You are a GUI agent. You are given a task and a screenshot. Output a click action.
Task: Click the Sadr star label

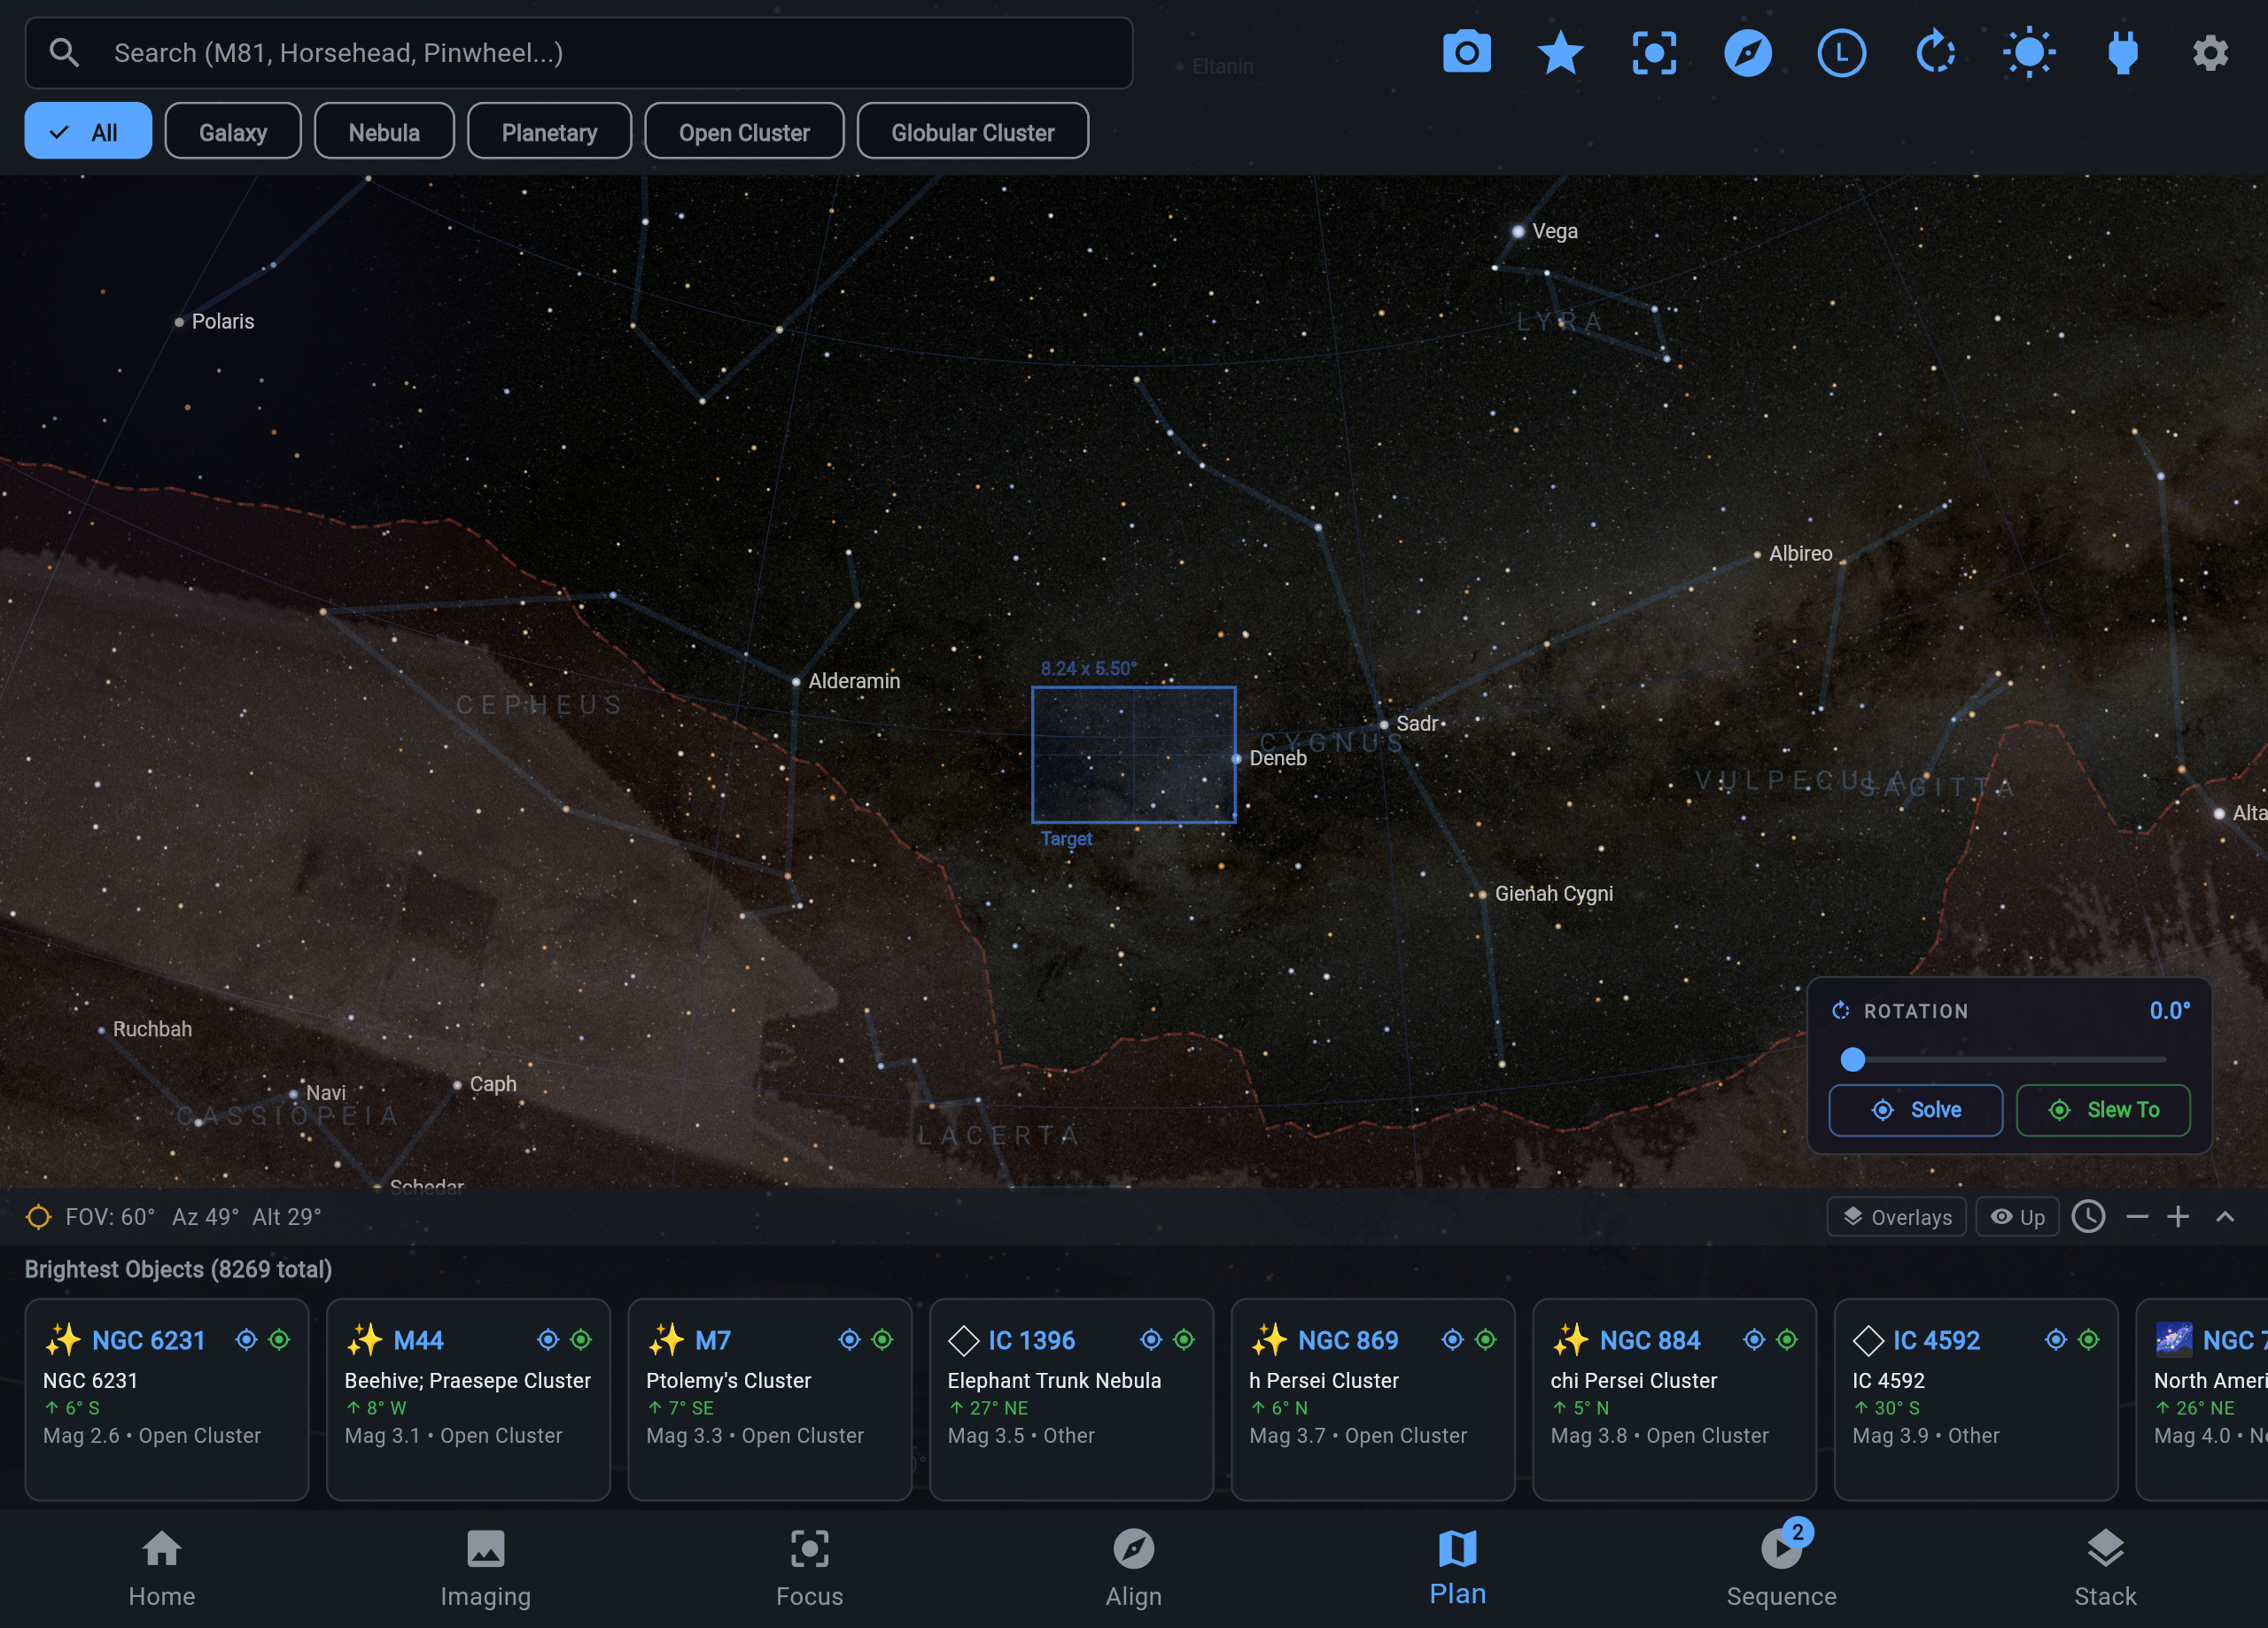(x=1417, y=723)
